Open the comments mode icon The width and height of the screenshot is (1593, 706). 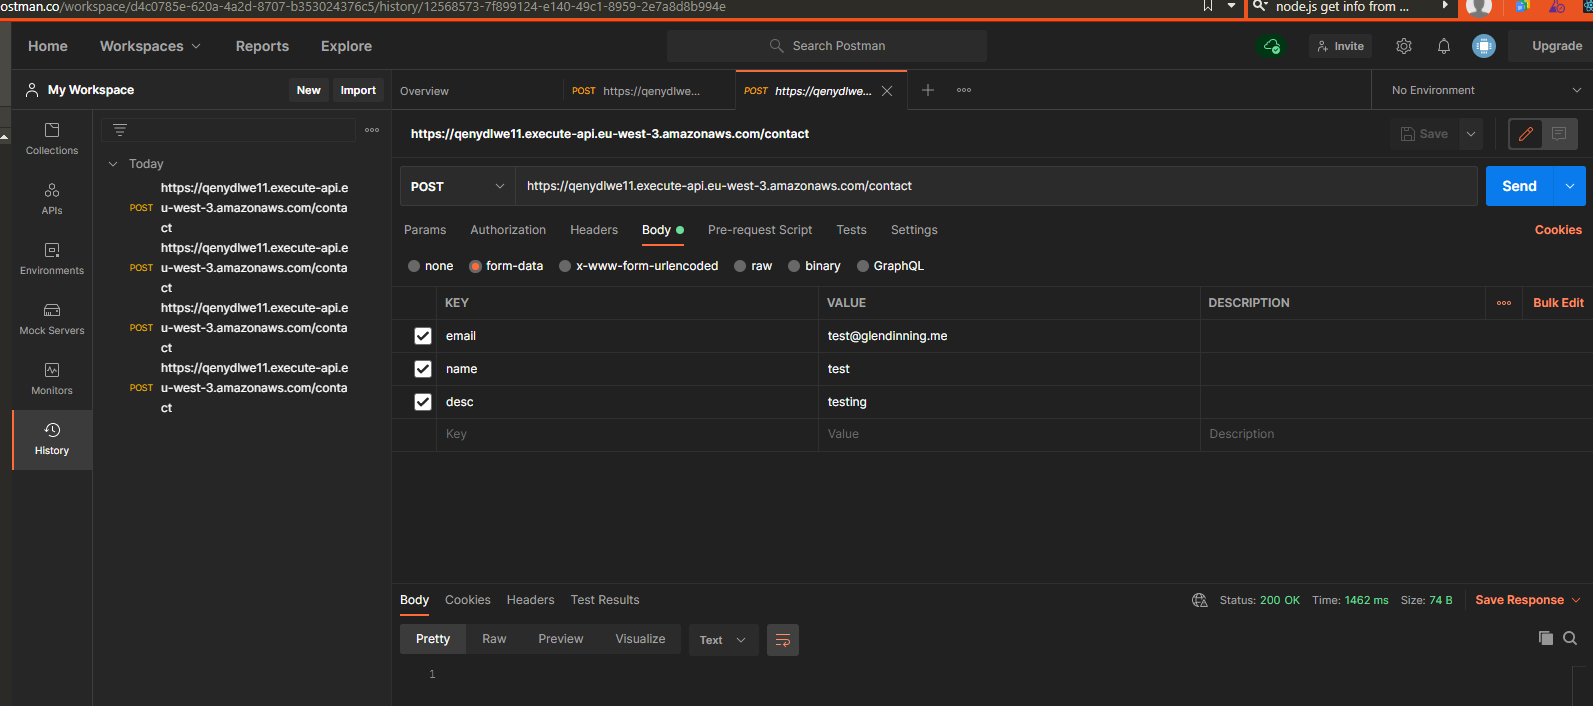[x=1559, y=134]
